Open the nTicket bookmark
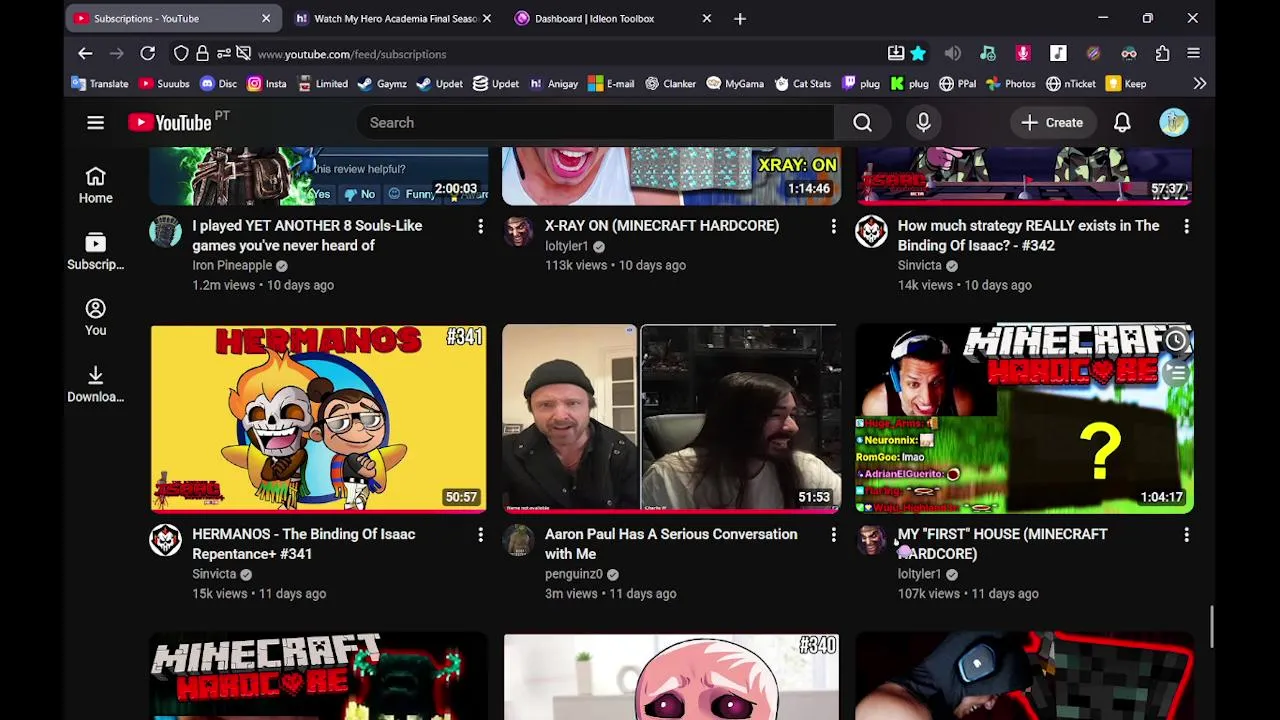This screenshot has width=1280, height=720. 1070,84
